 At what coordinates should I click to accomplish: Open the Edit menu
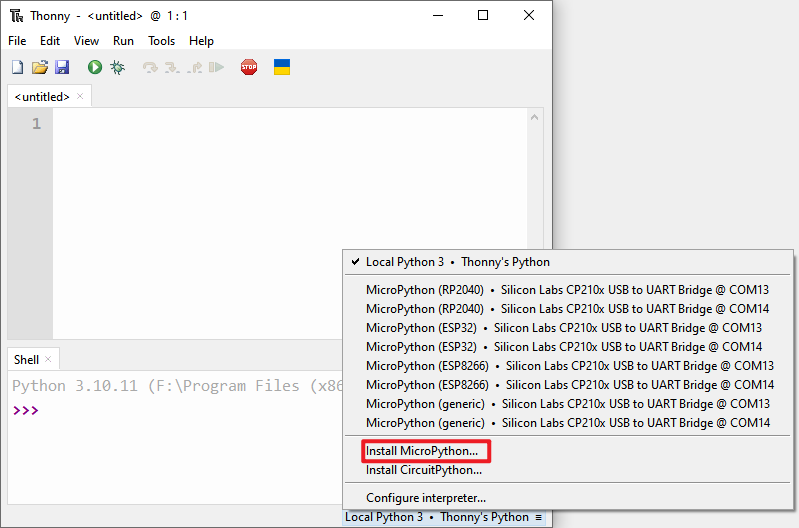[50, 41]
